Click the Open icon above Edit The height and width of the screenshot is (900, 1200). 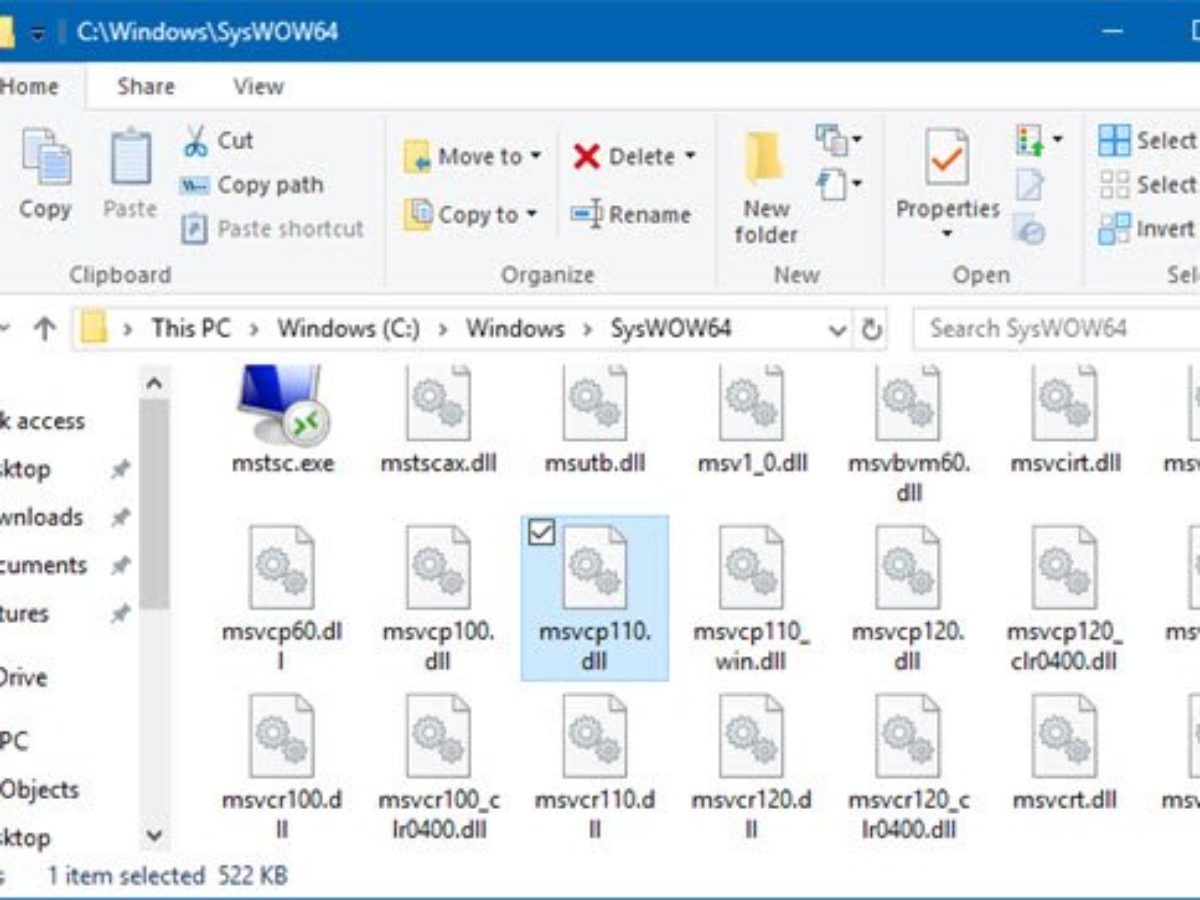tap(1030, 140)
